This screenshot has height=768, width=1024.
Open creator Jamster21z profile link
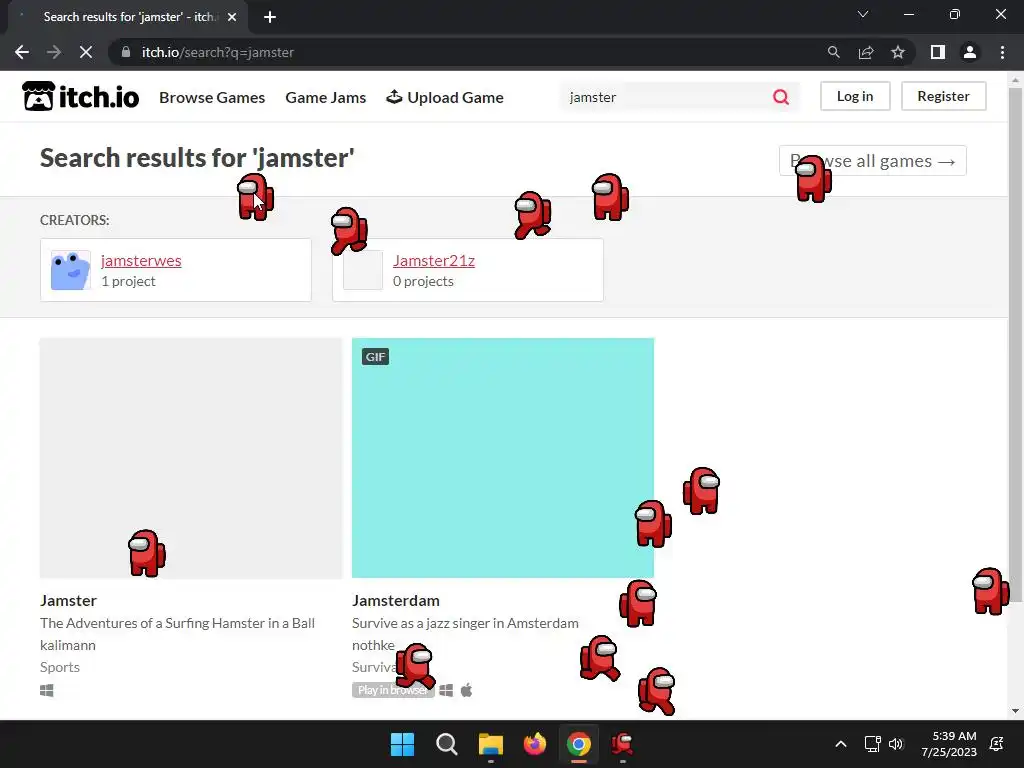(434, 260)
